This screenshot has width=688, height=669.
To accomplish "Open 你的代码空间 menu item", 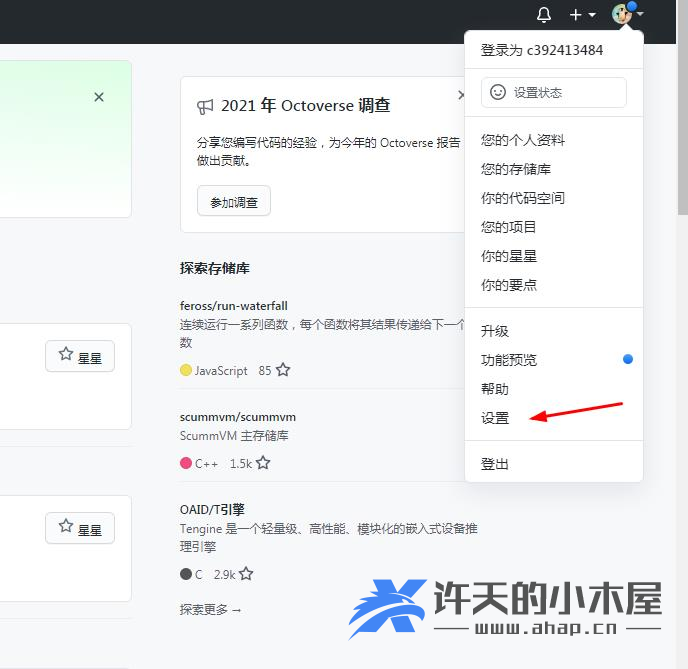I will pos(523,198).
